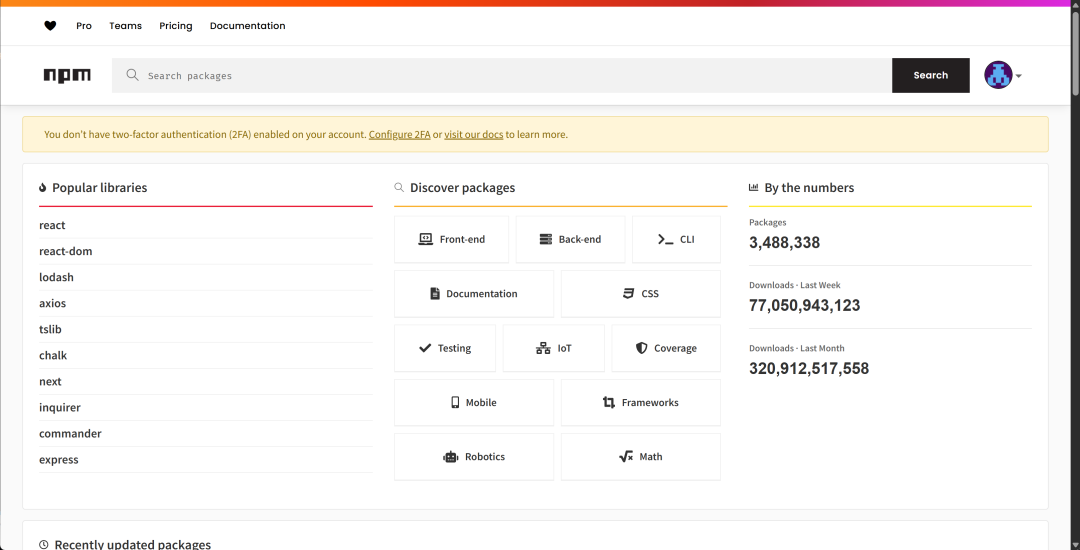Open the tslib library link
This screenshot has width=1080, height=550.
pyautogui.click(x=50, y=330)
